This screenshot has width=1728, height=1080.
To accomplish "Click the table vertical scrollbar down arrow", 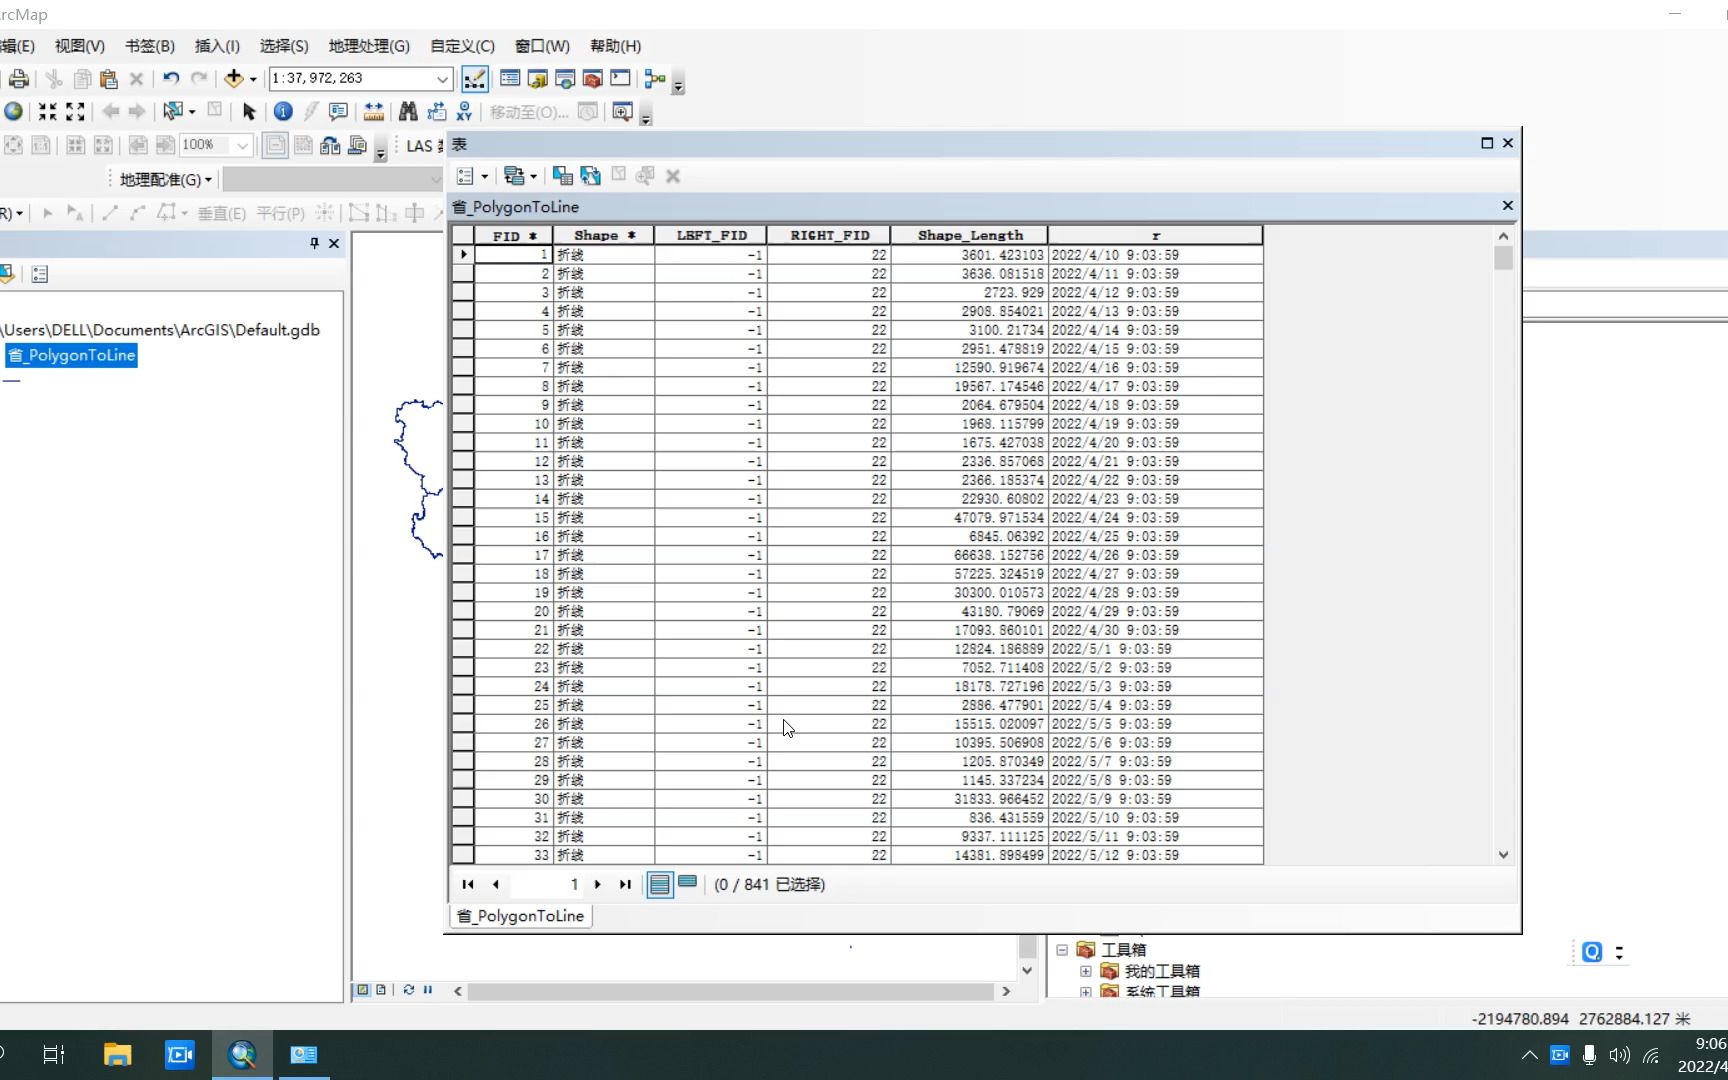I will [1503, 855].
